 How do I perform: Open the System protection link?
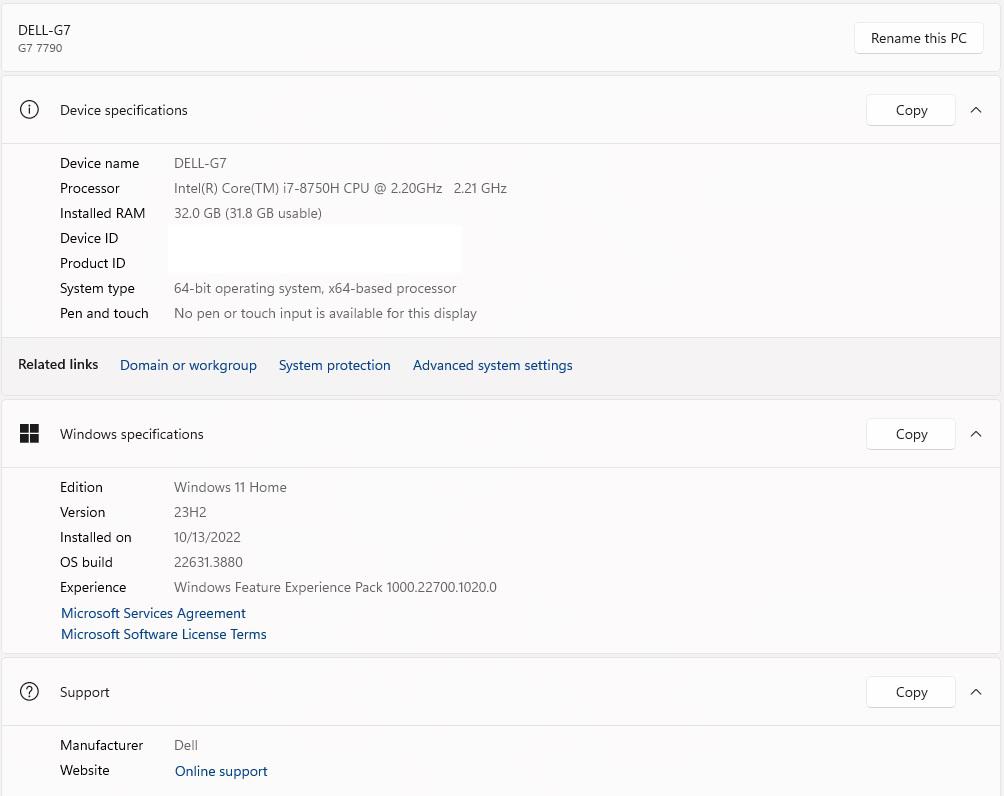[334, 365]
